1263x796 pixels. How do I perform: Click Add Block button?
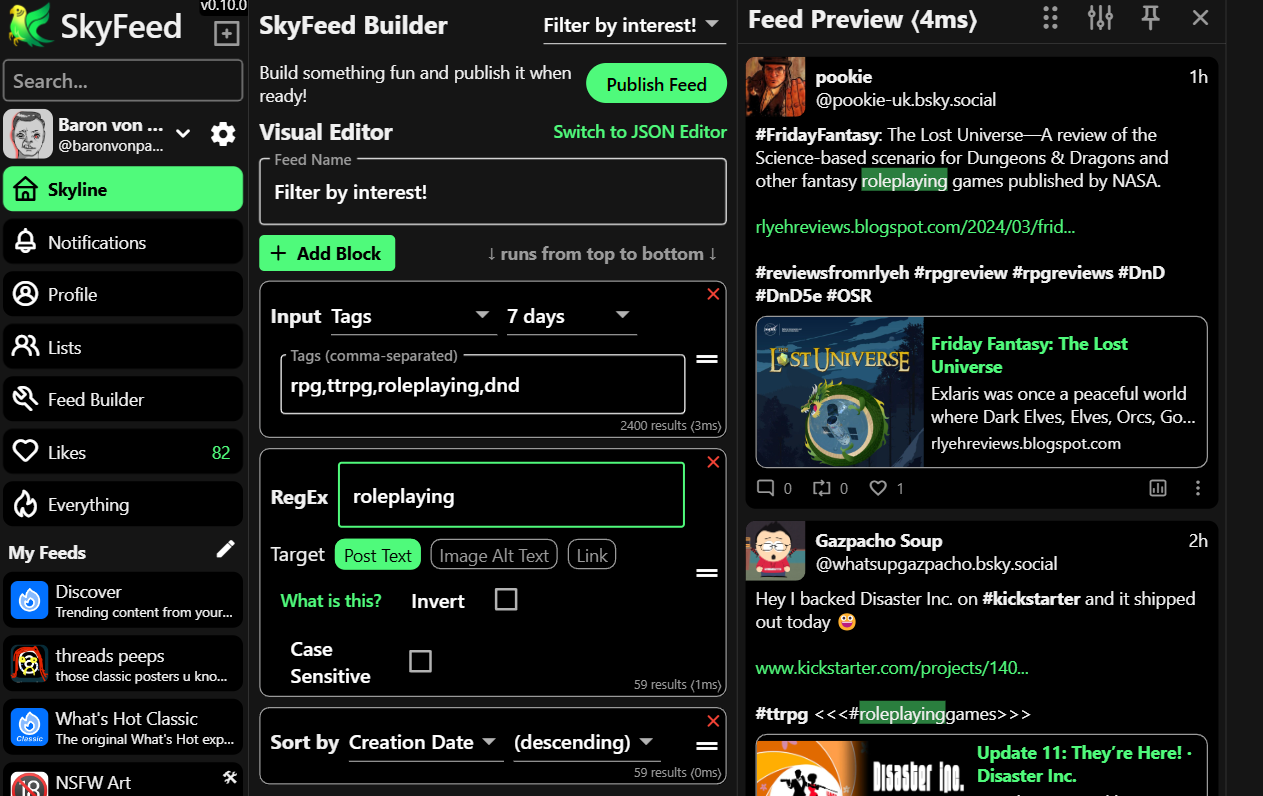point(327,253)
